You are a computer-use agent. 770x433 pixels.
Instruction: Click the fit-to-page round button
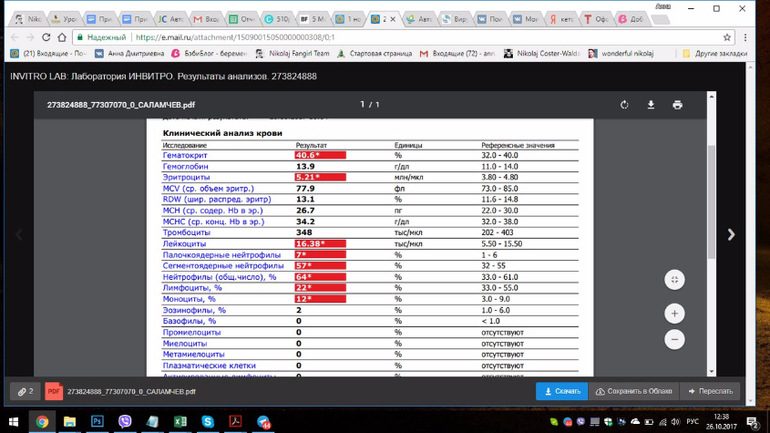[674, 280]
